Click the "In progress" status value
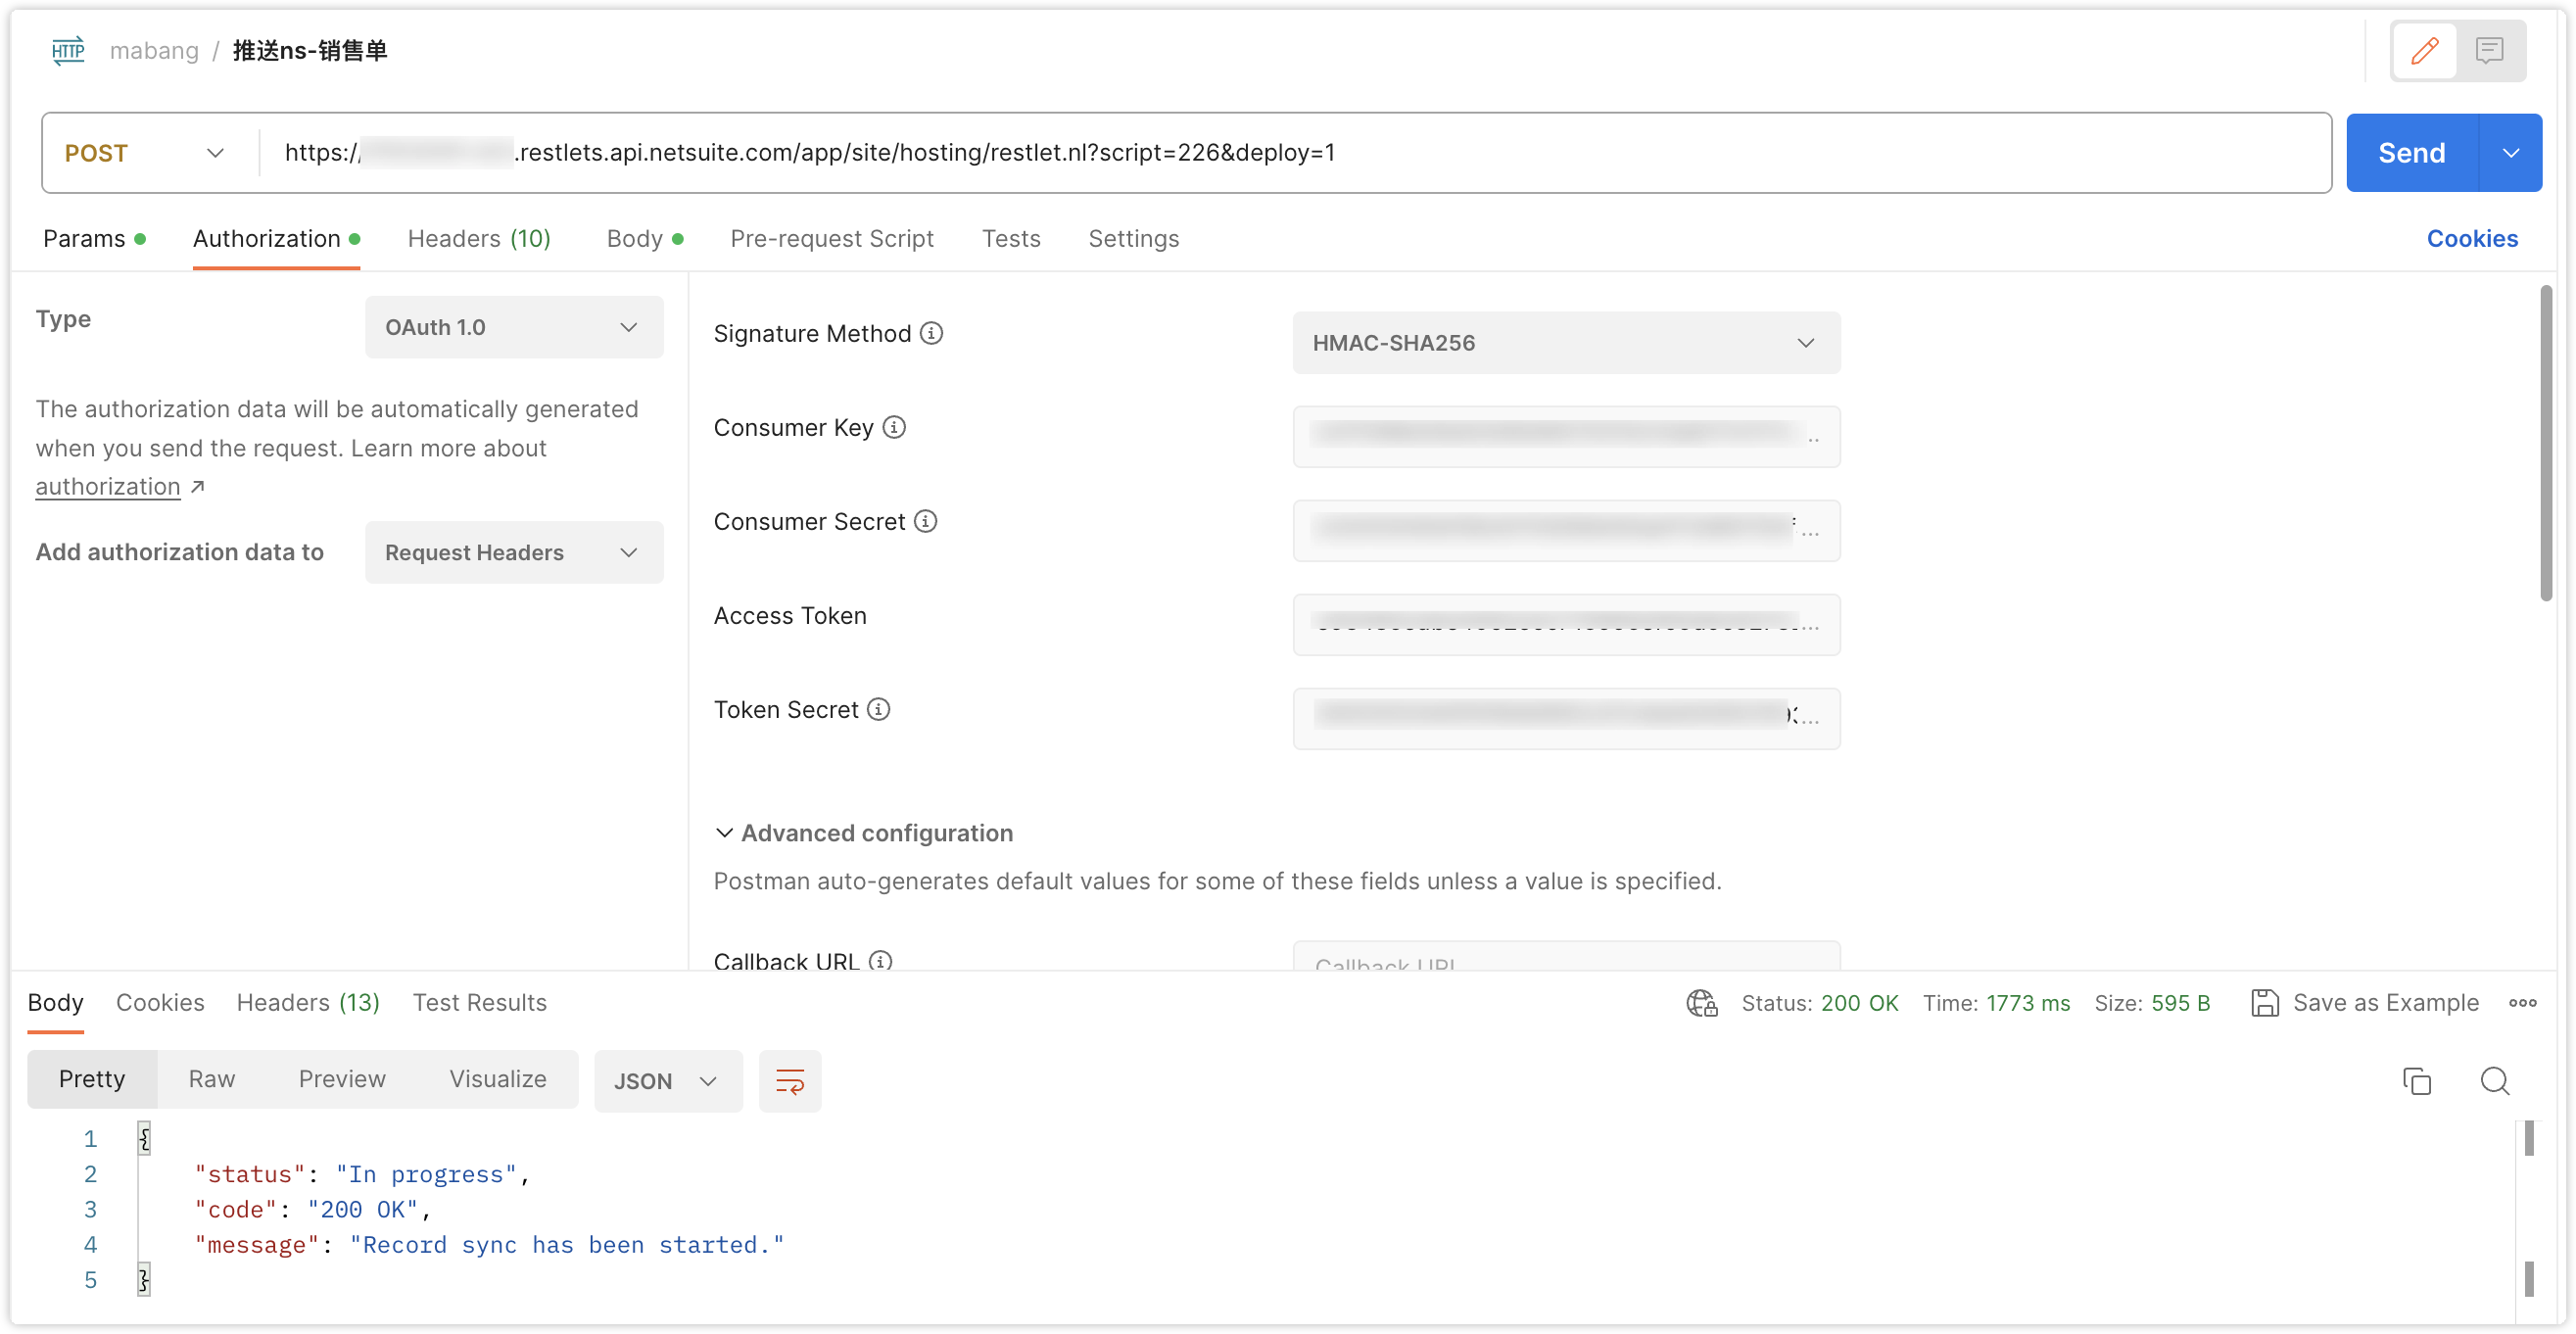 tap(426, 1175)
